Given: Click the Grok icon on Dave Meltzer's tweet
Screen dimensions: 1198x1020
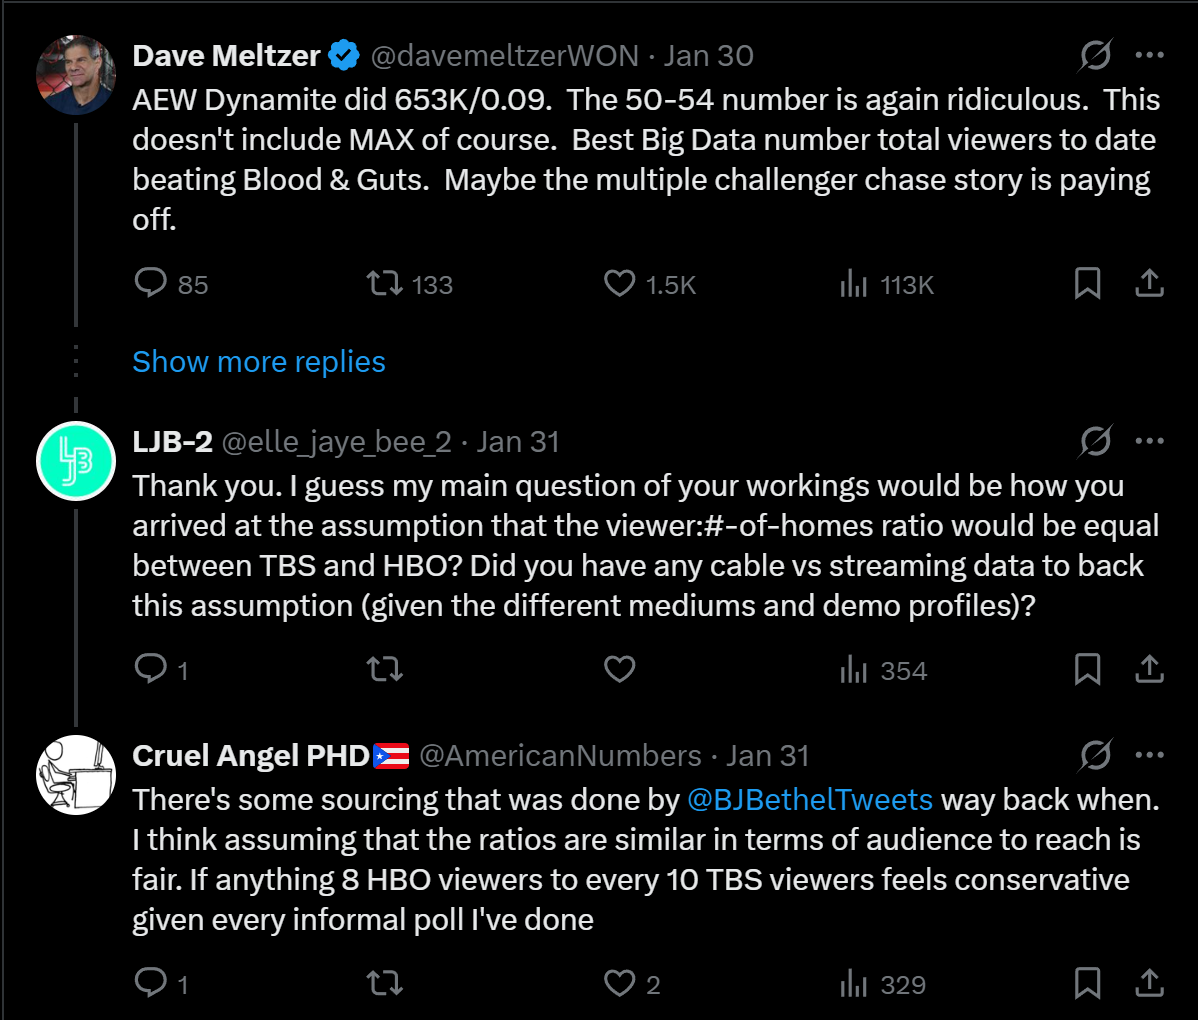Looking at the screenshot, I should point(1095,55).
